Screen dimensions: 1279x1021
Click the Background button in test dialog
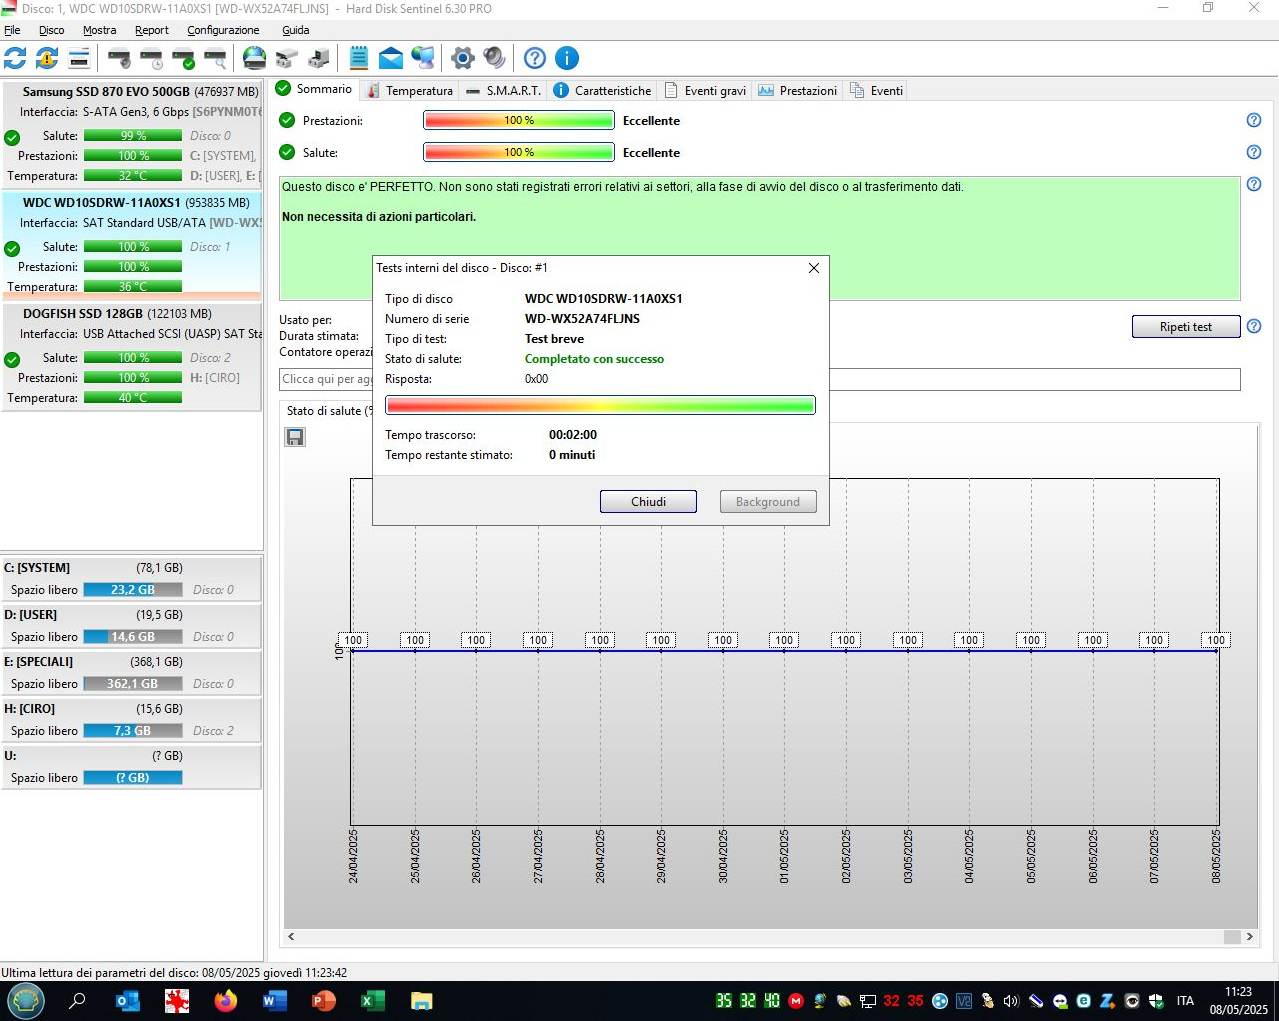point(768,502)
